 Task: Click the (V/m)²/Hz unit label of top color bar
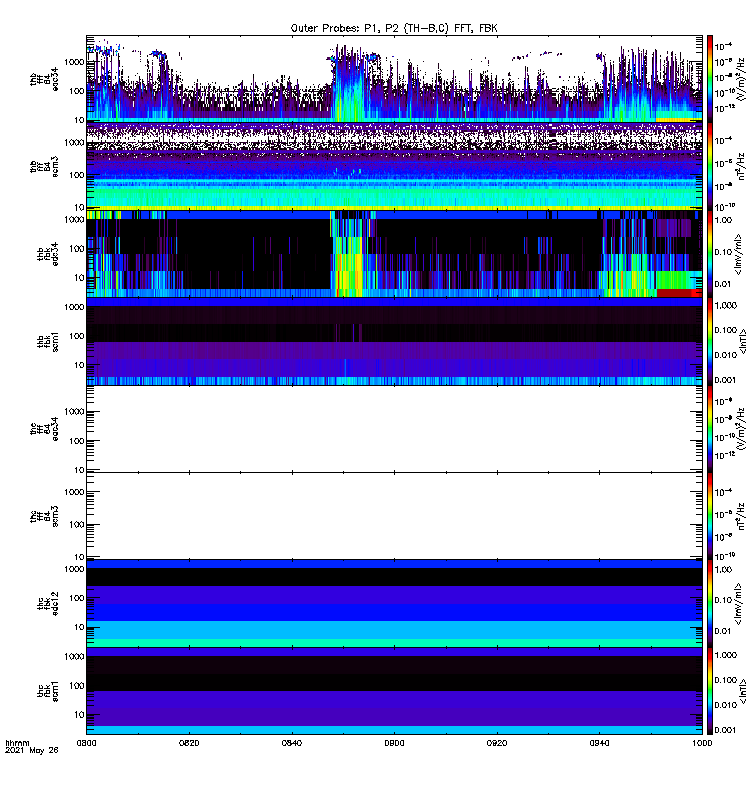[741, 79]
